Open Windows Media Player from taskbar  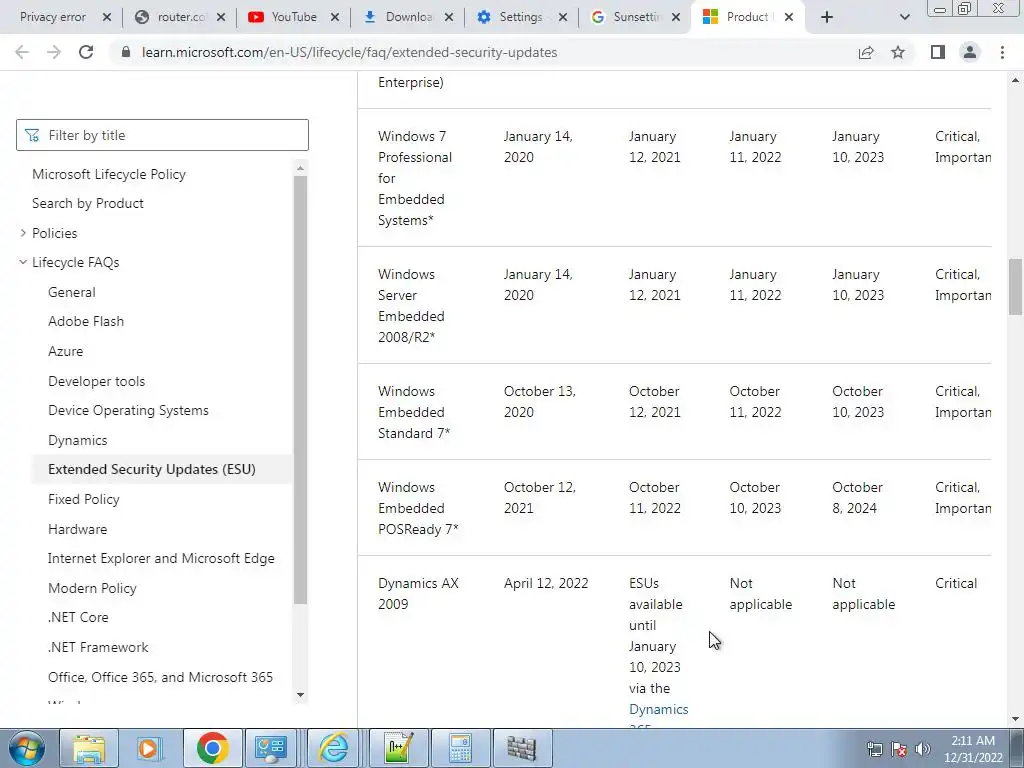point(150,748)
